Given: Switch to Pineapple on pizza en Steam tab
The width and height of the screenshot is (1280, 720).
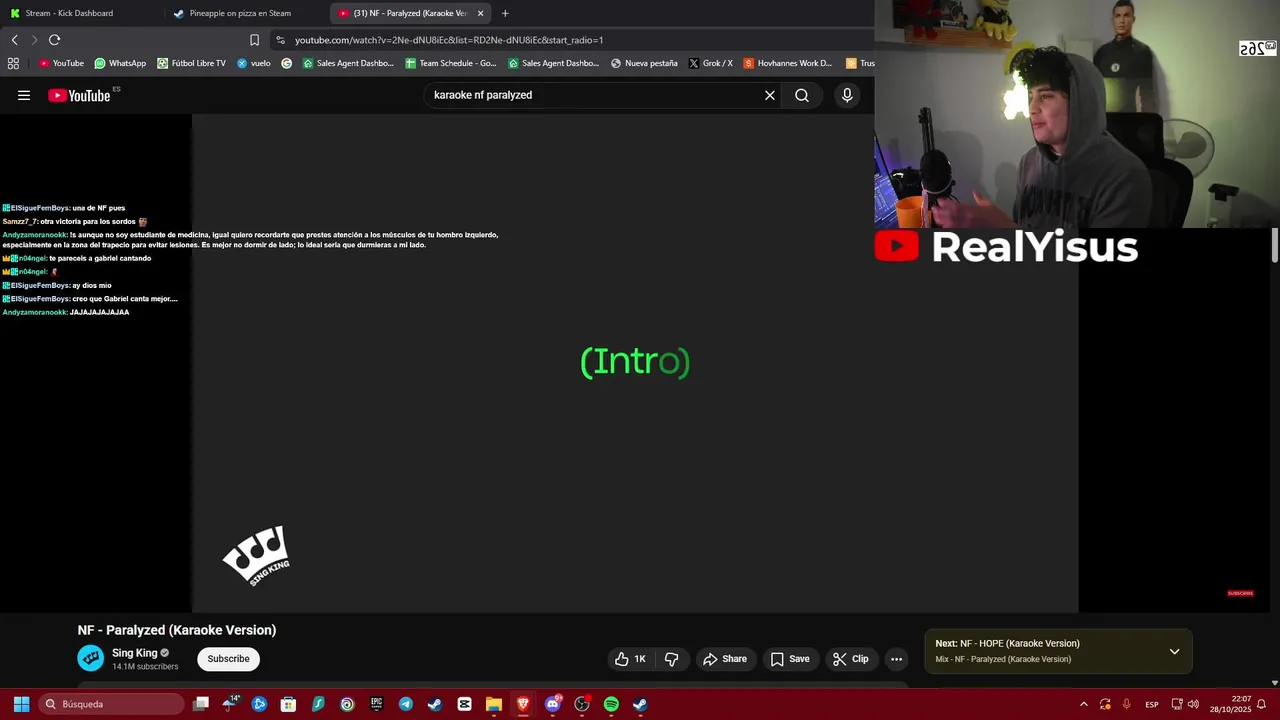Looking at the screenshot, I should tap(246, 13).
